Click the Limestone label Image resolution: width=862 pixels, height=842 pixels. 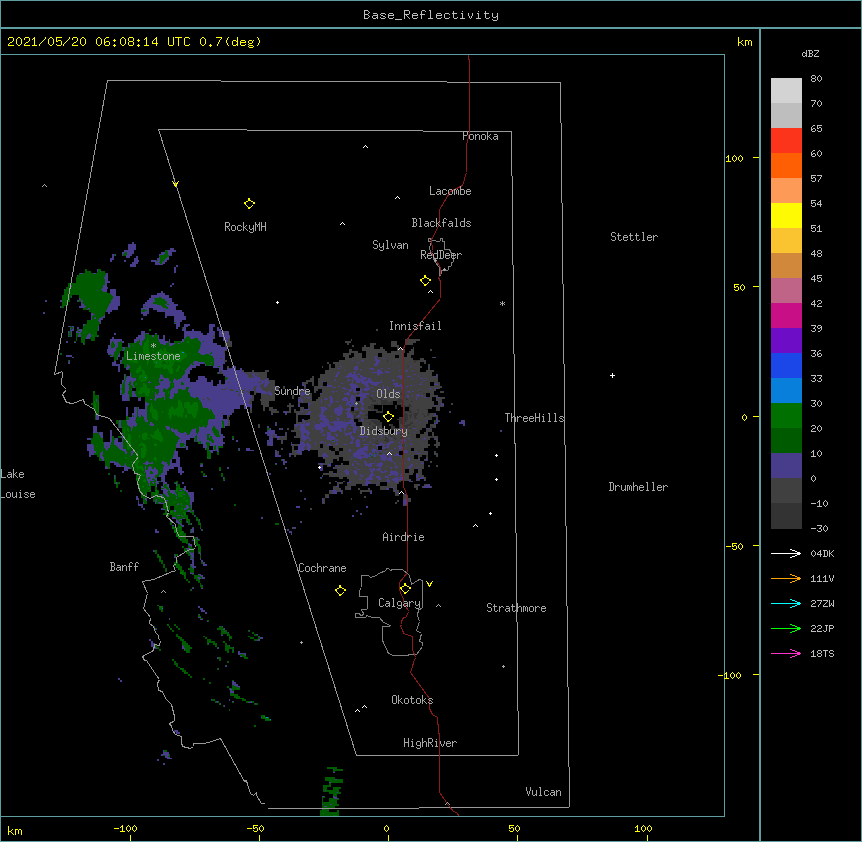[x=153, y=356]
